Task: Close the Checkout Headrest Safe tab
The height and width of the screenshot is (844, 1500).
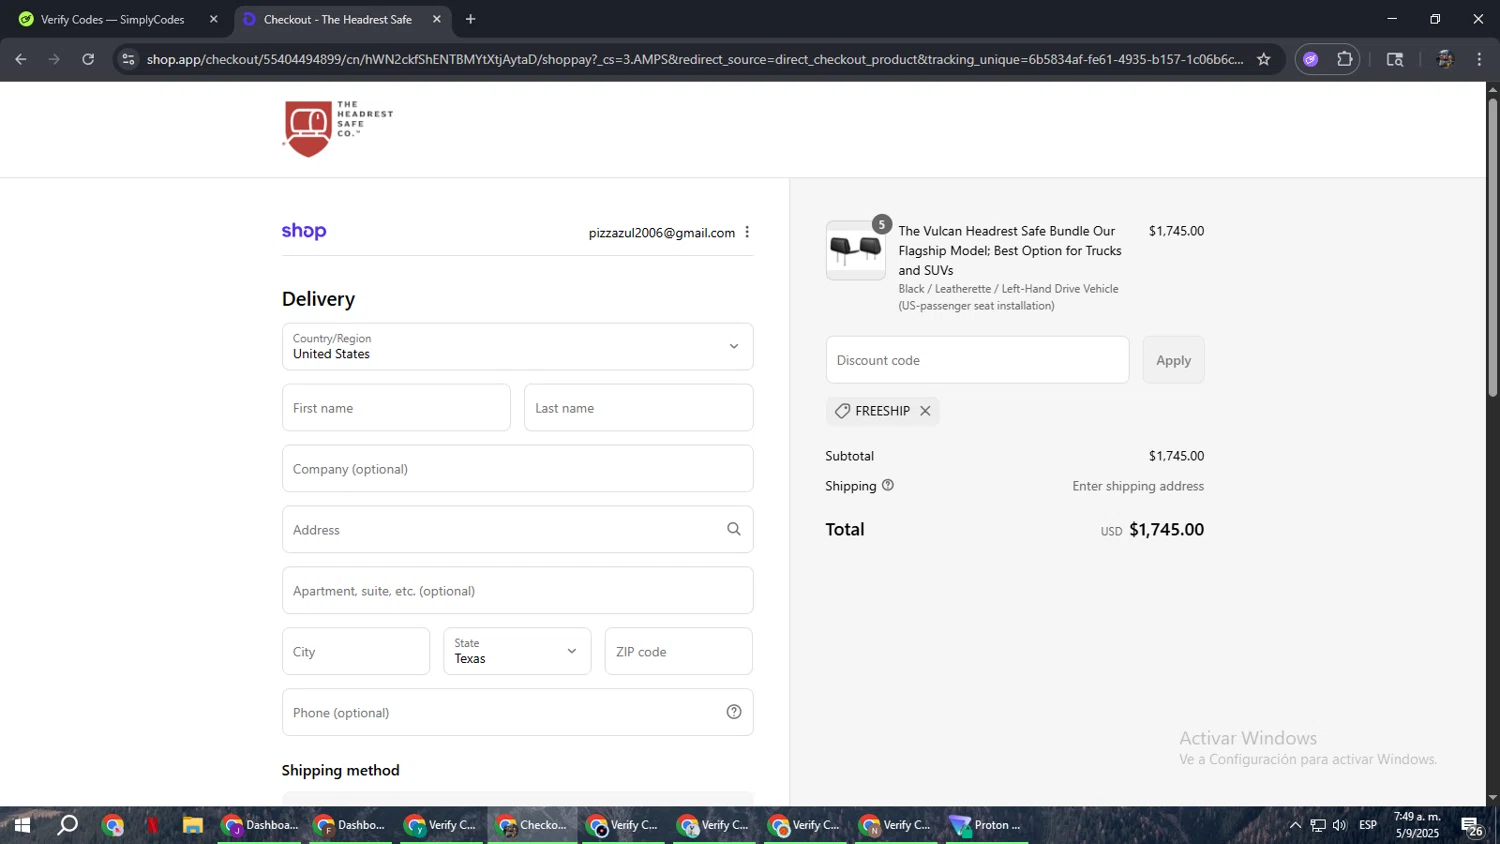Action: (x=437, y=19)
